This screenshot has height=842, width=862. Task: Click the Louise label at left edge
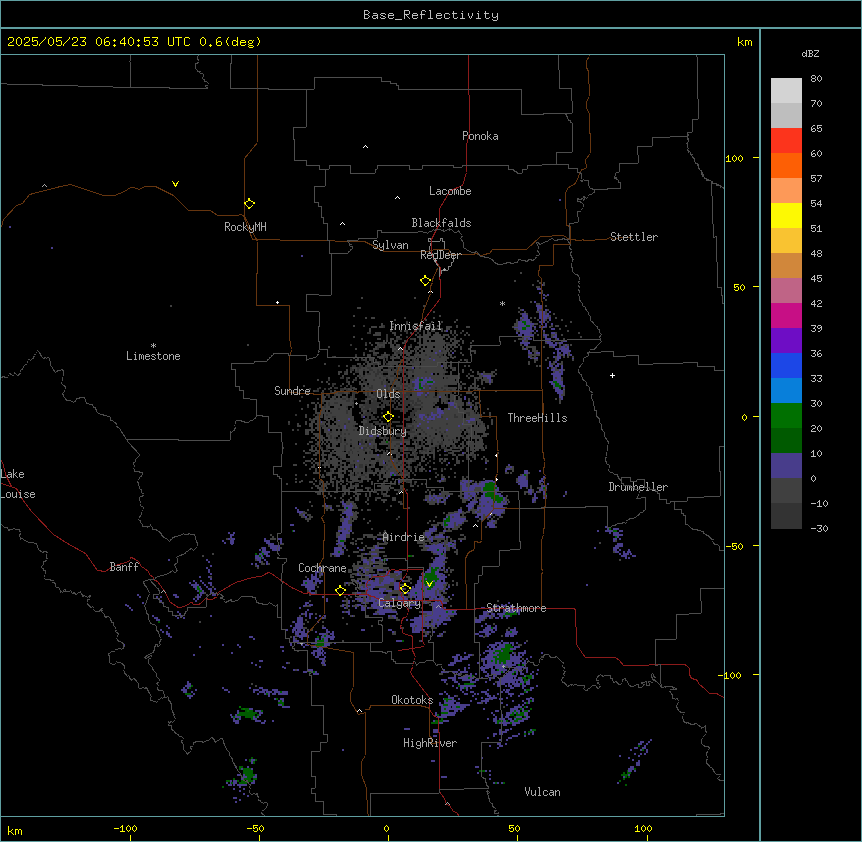(x=18, y=494)
